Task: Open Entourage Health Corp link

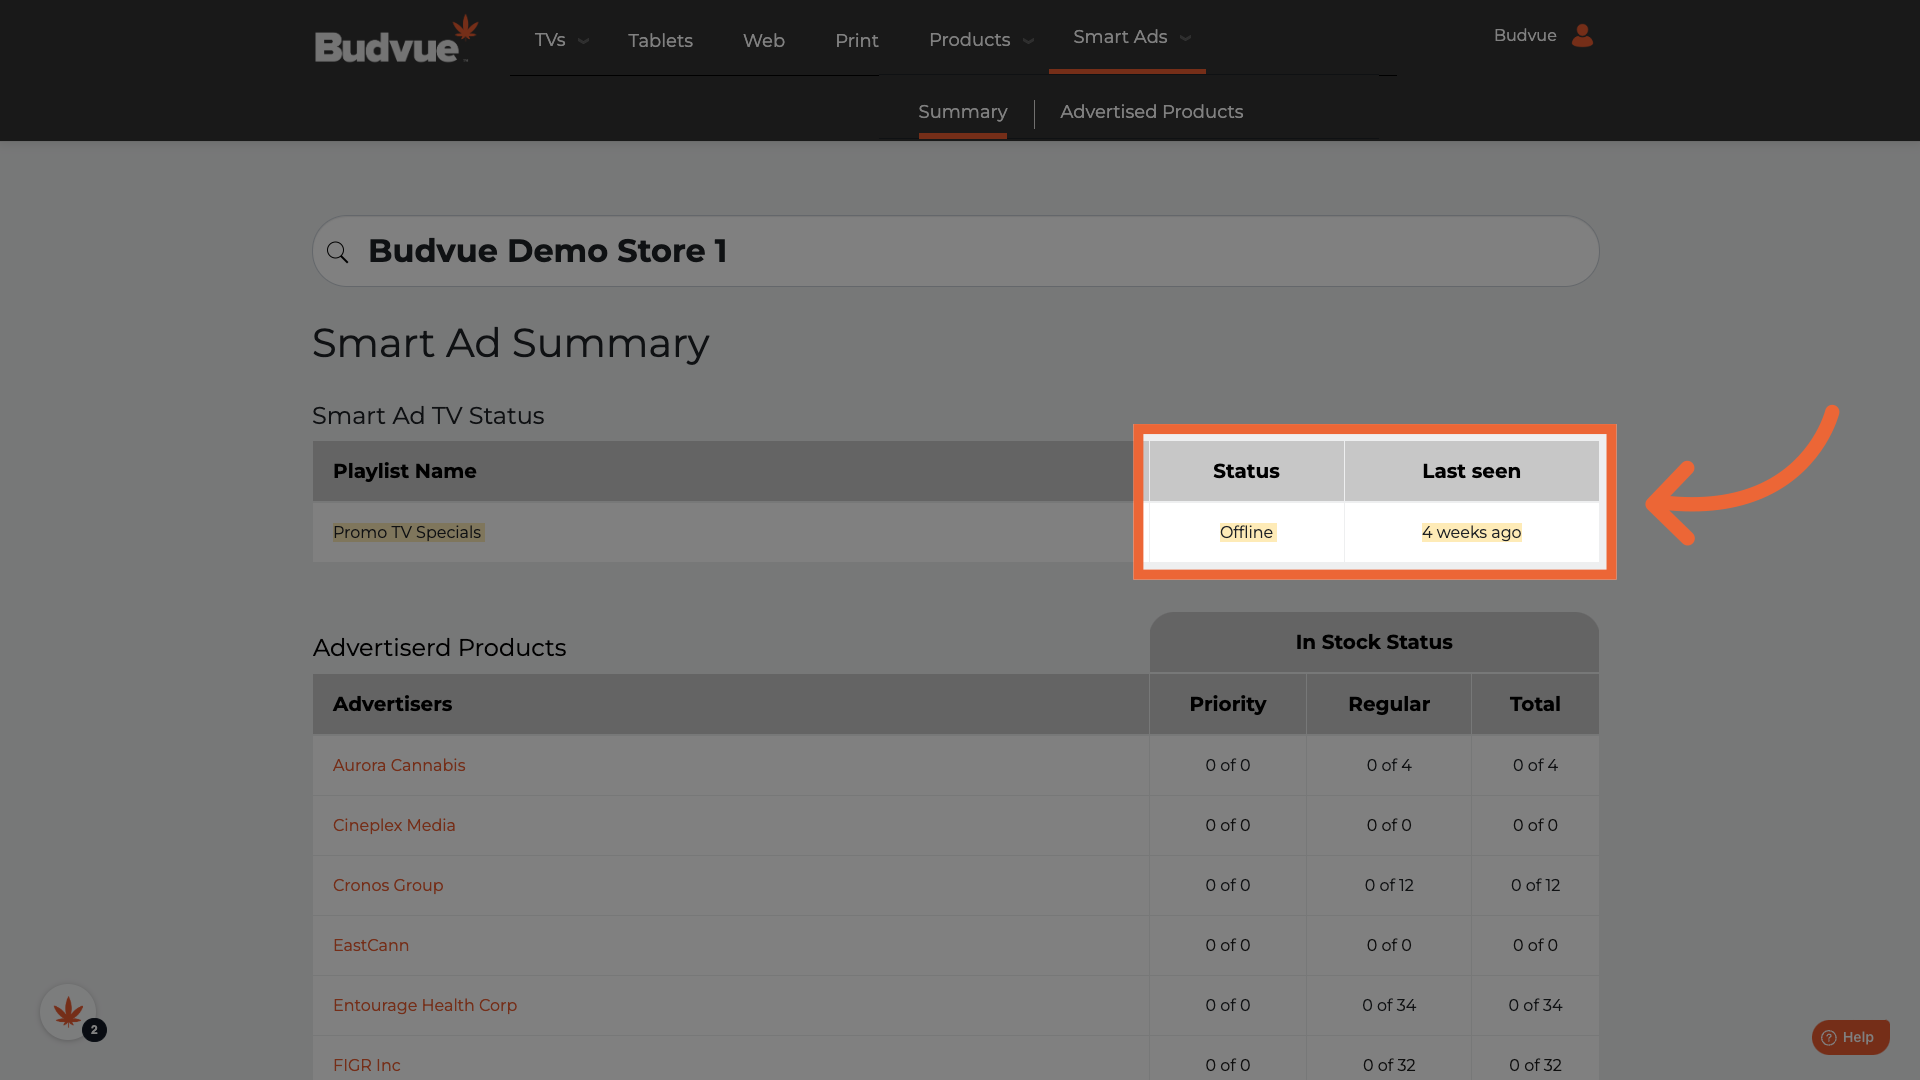Action: coord(425,1005)
